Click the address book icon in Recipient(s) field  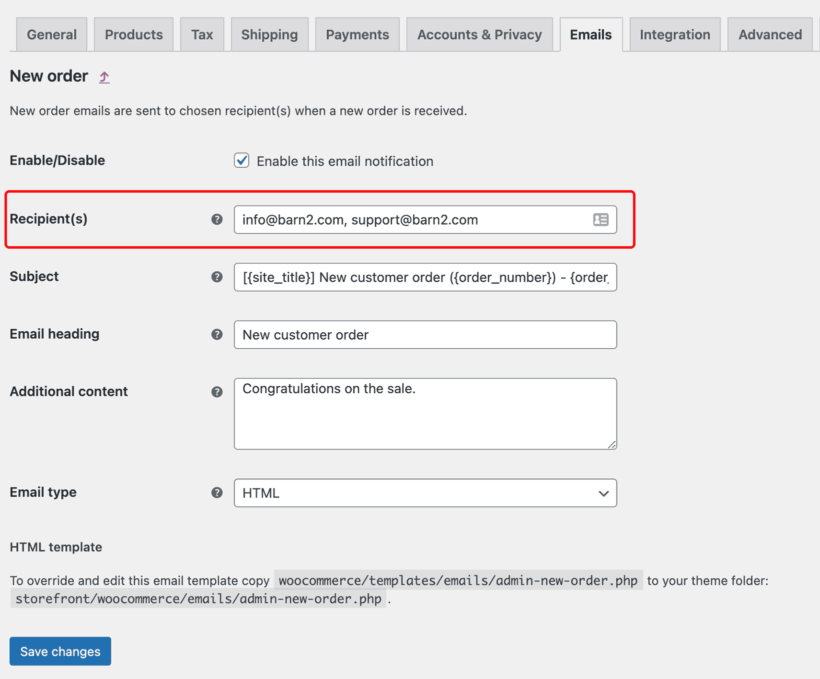[601, 218]
